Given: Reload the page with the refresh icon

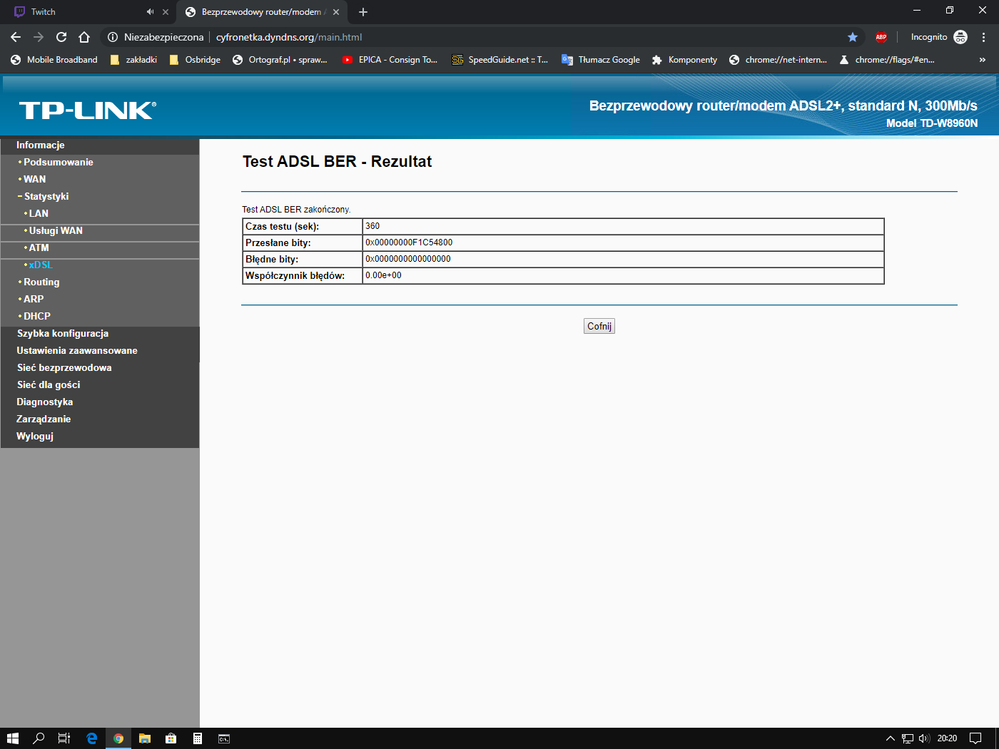Looking at the screenshot, I should [x=61, y=37].
